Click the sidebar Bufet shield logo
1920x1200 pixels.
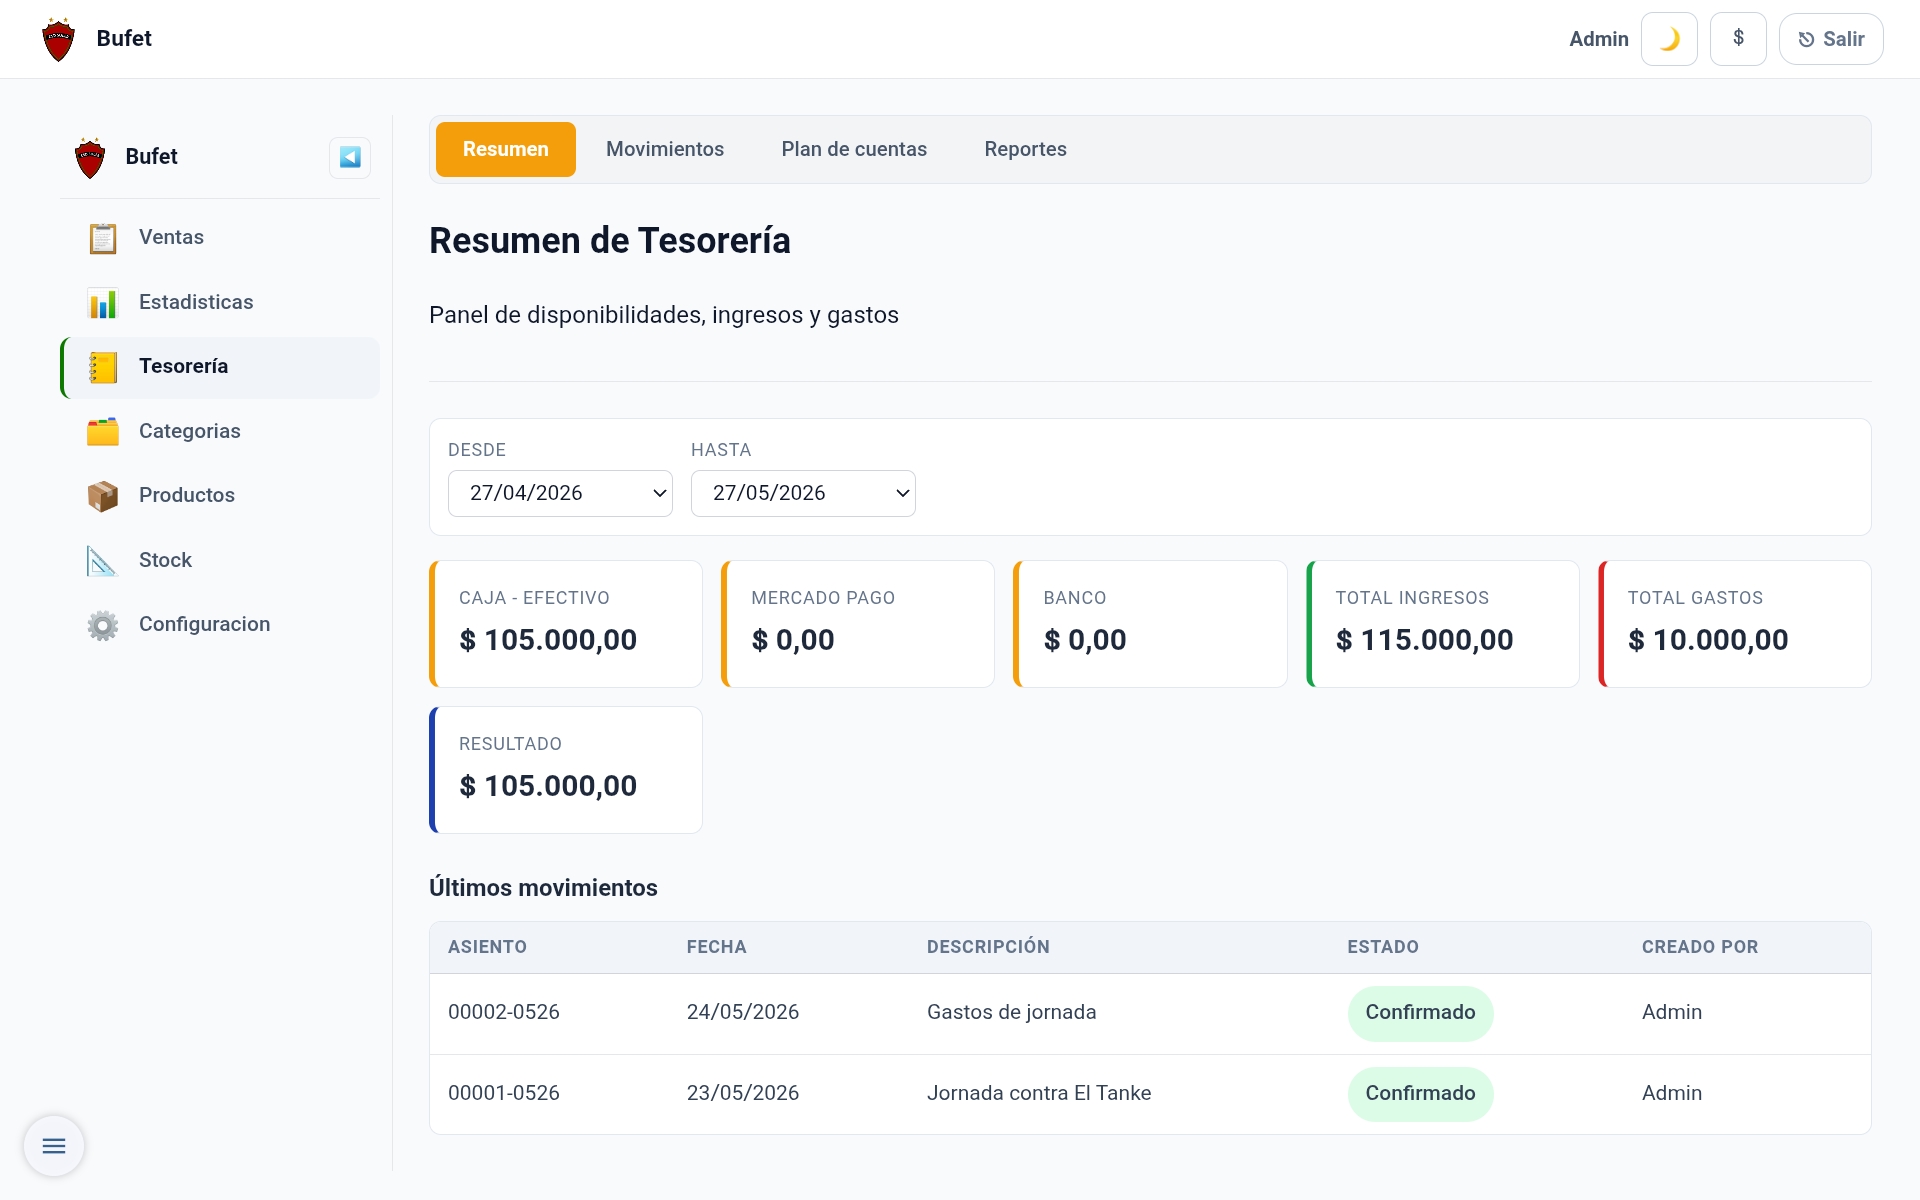point(90,157)
